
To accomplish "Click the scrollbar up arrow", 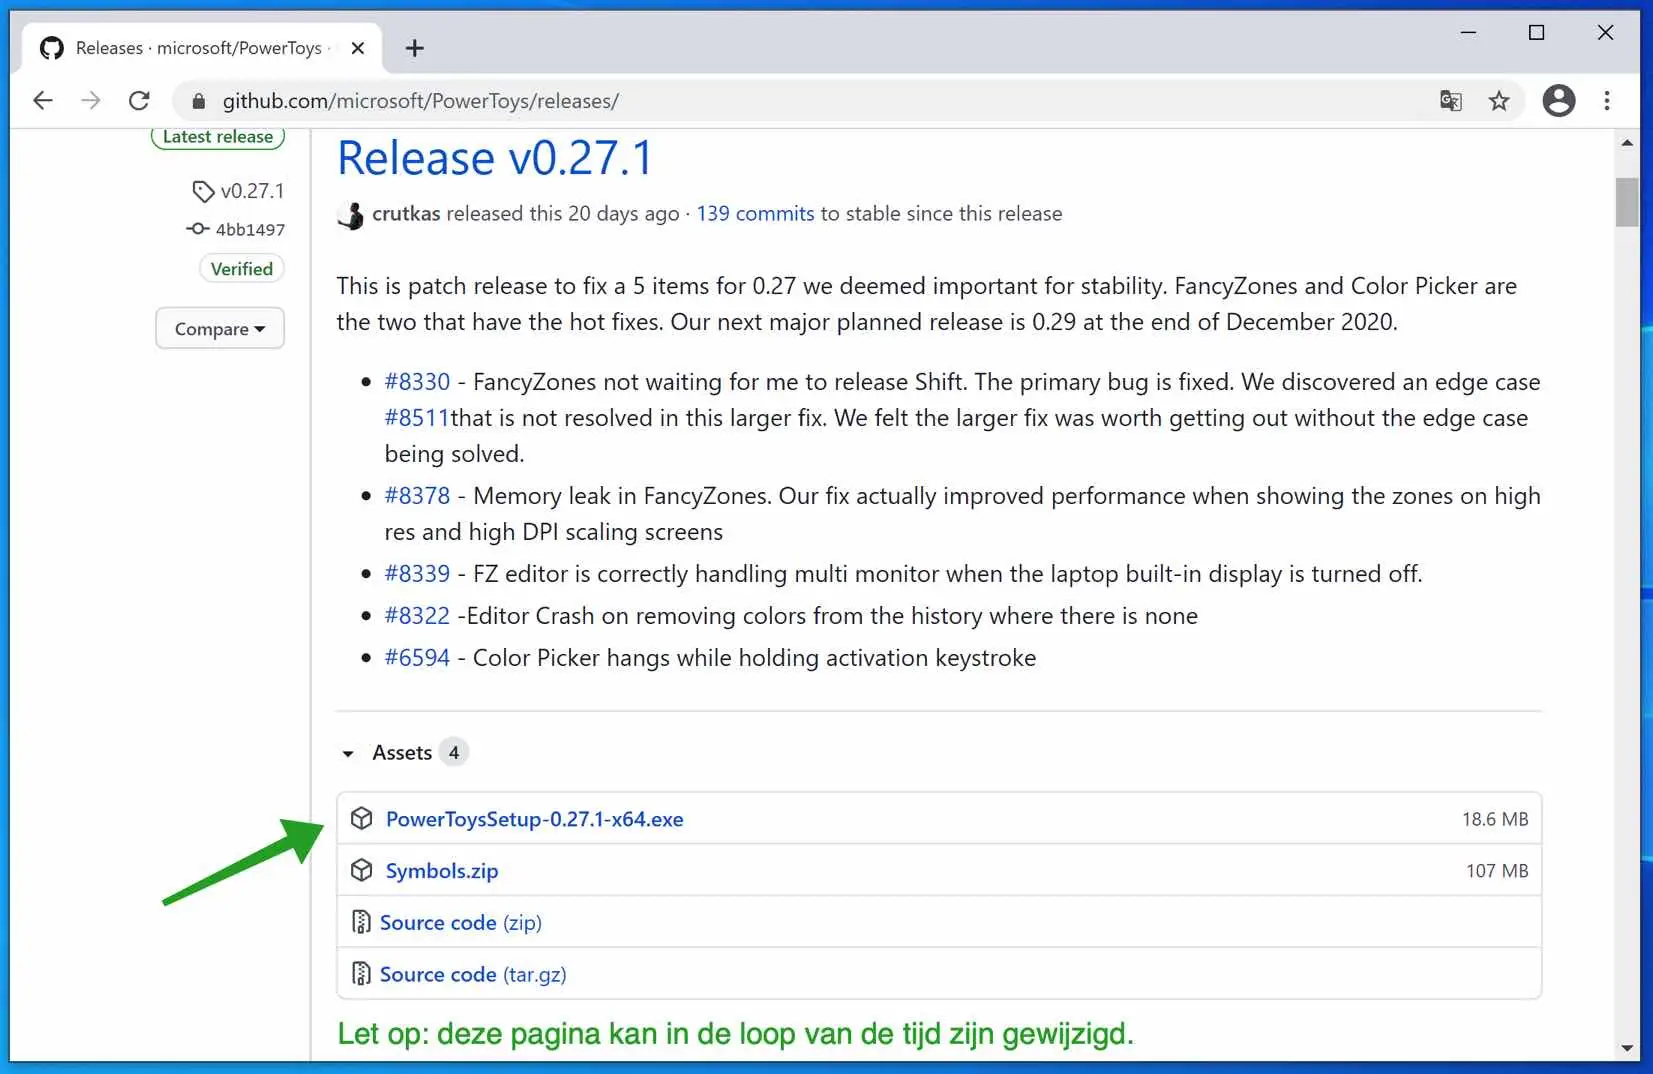I will point(1627,143).
